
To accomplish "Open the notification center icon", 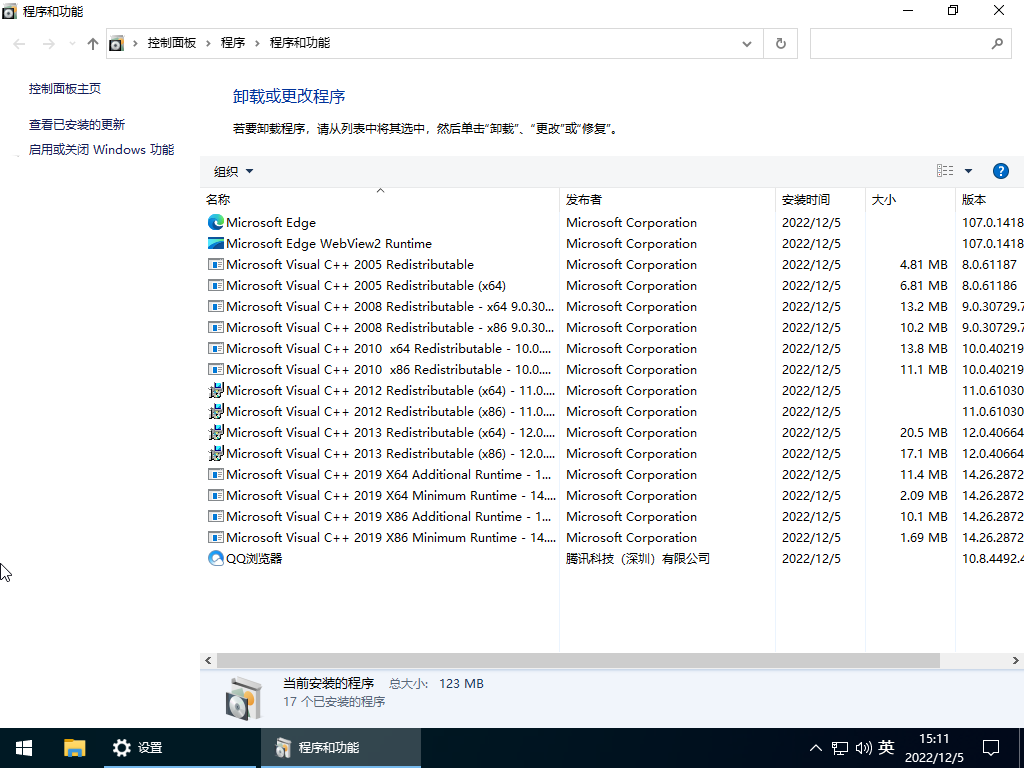I will point(991,748).
